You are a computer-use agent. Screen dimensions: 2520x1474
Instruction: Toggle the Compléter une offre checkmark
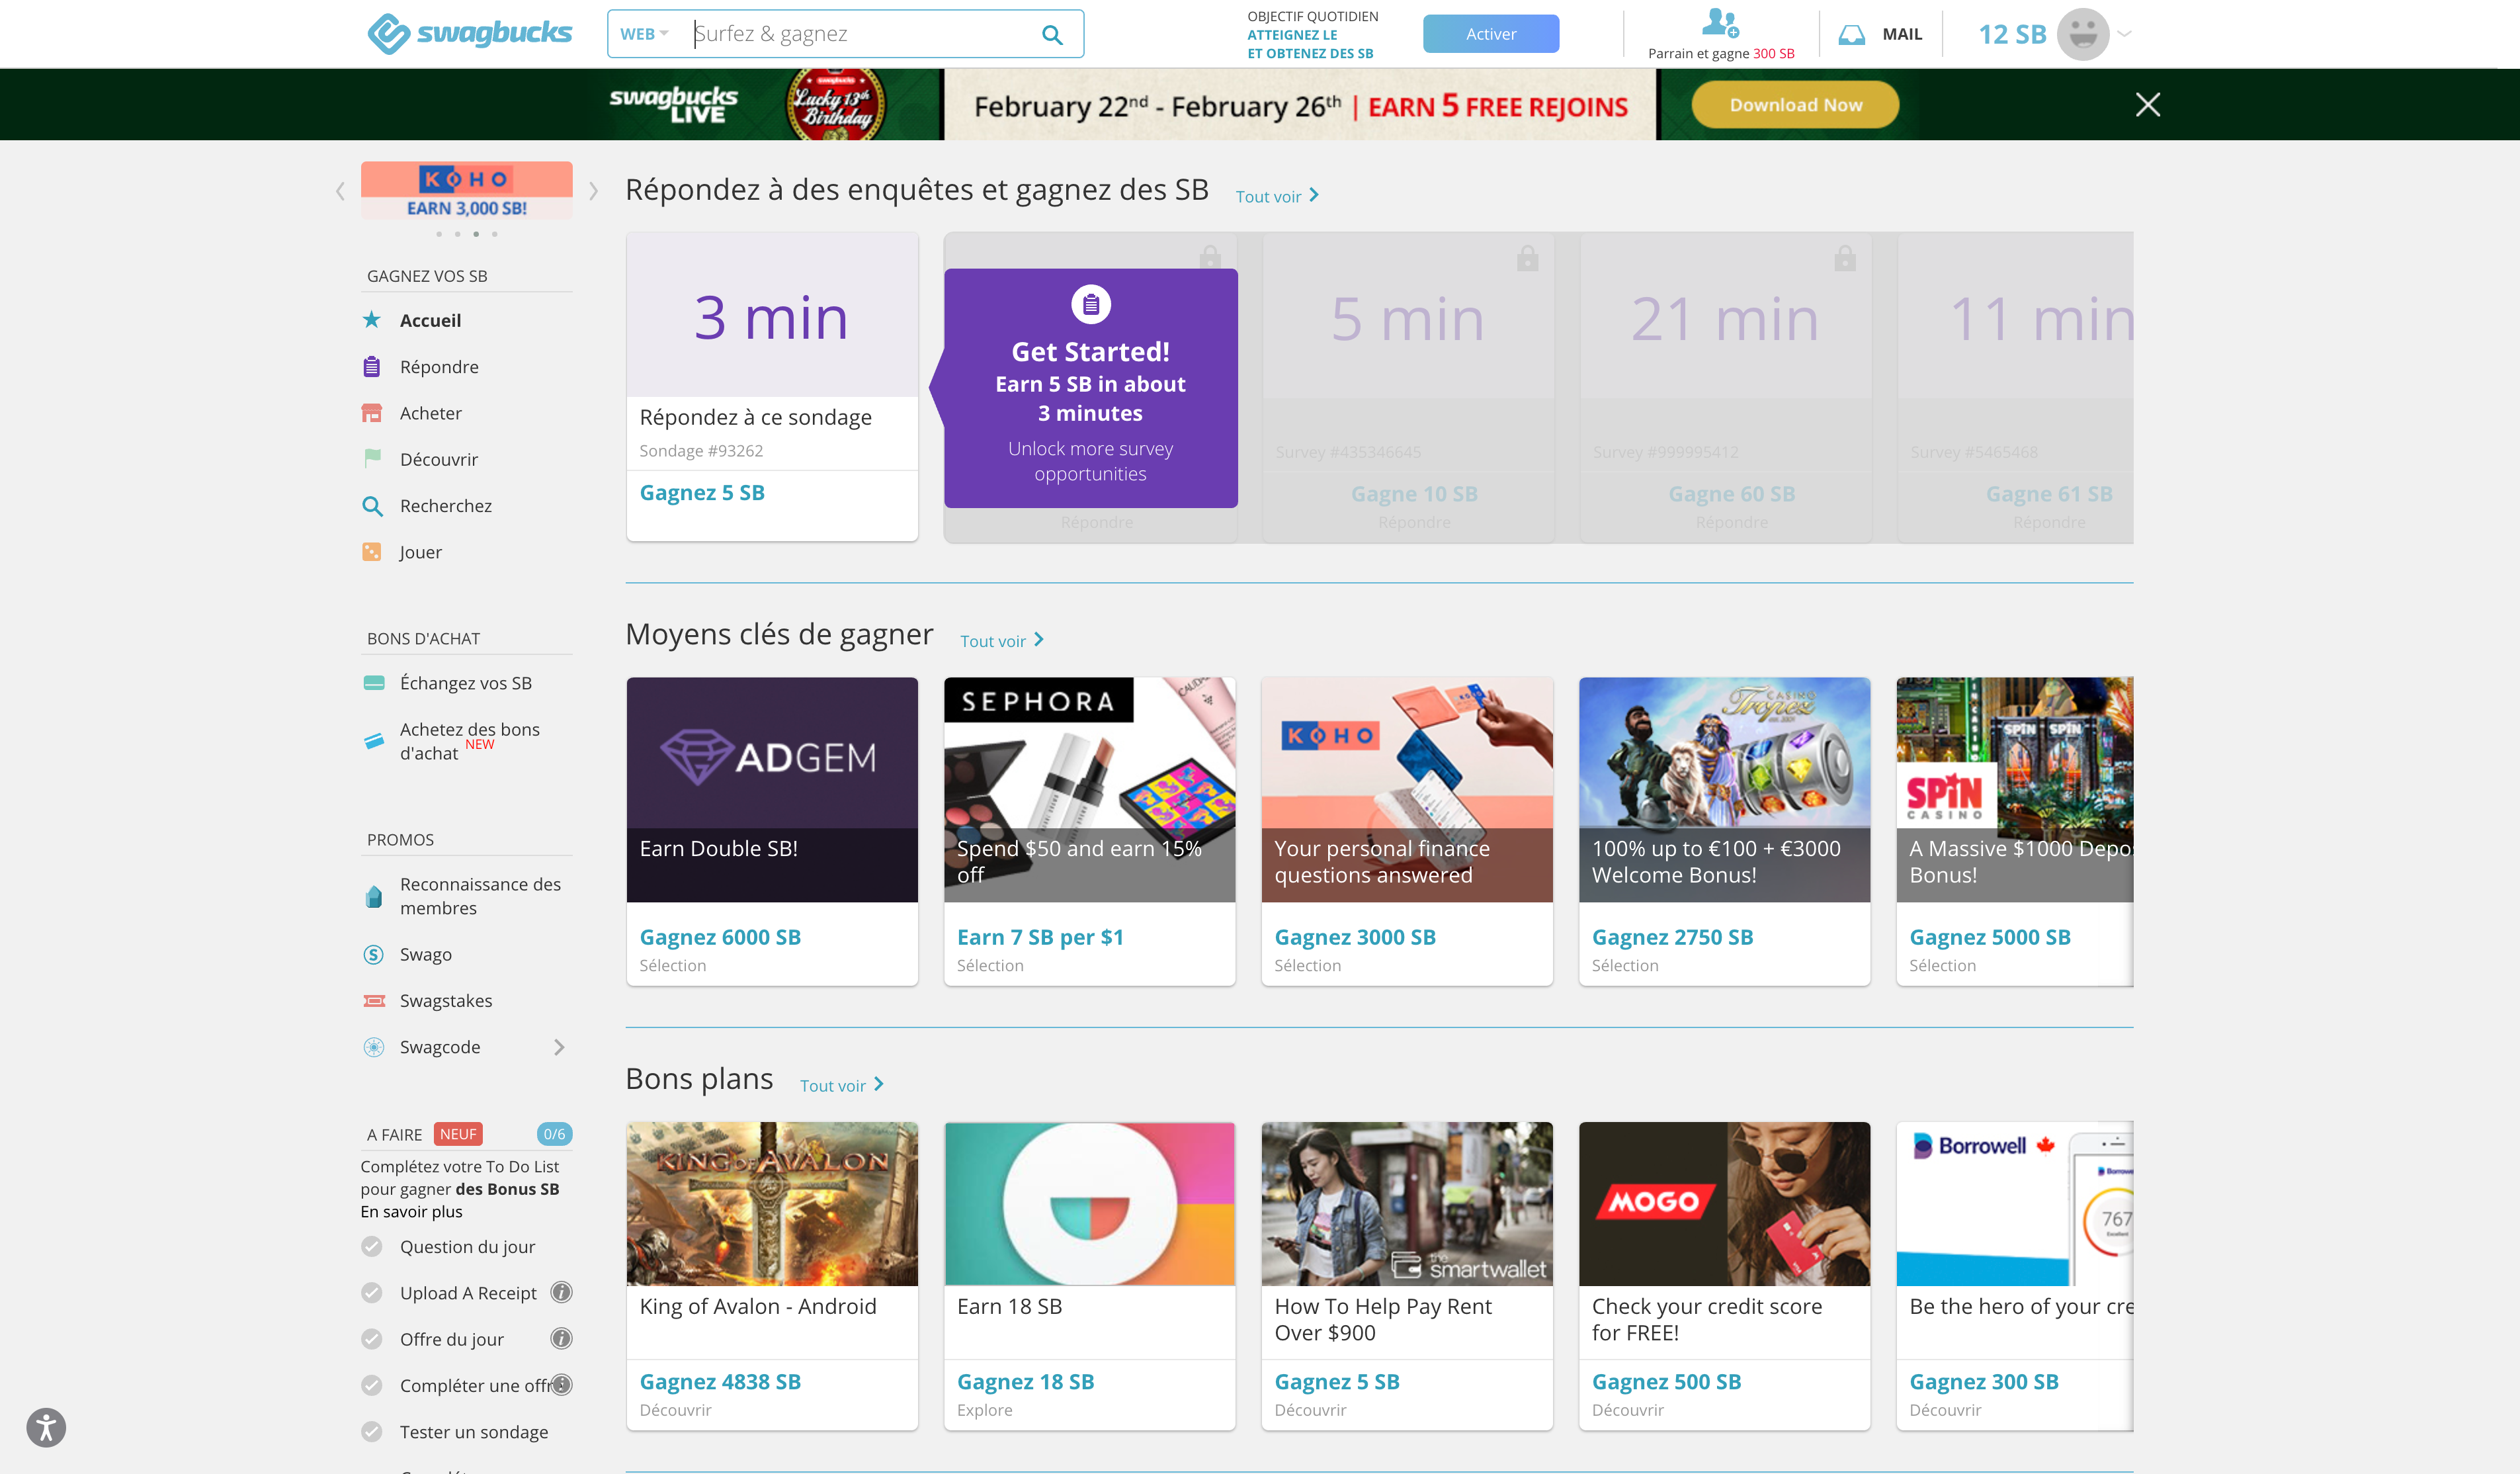click(372, 1384)
